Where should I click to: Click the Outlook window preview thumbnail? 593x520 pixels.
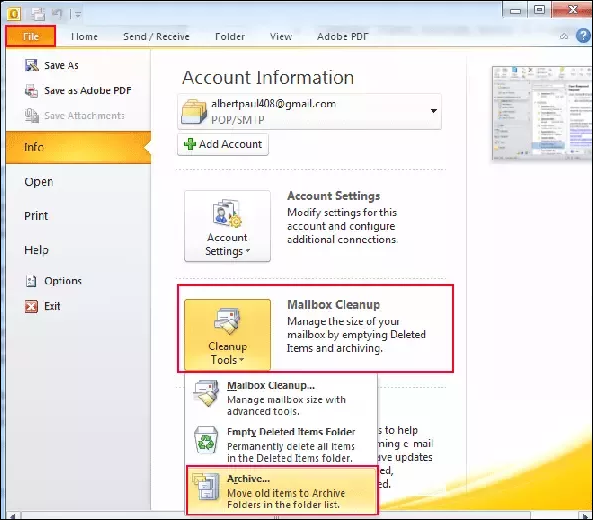pos(542,113)
